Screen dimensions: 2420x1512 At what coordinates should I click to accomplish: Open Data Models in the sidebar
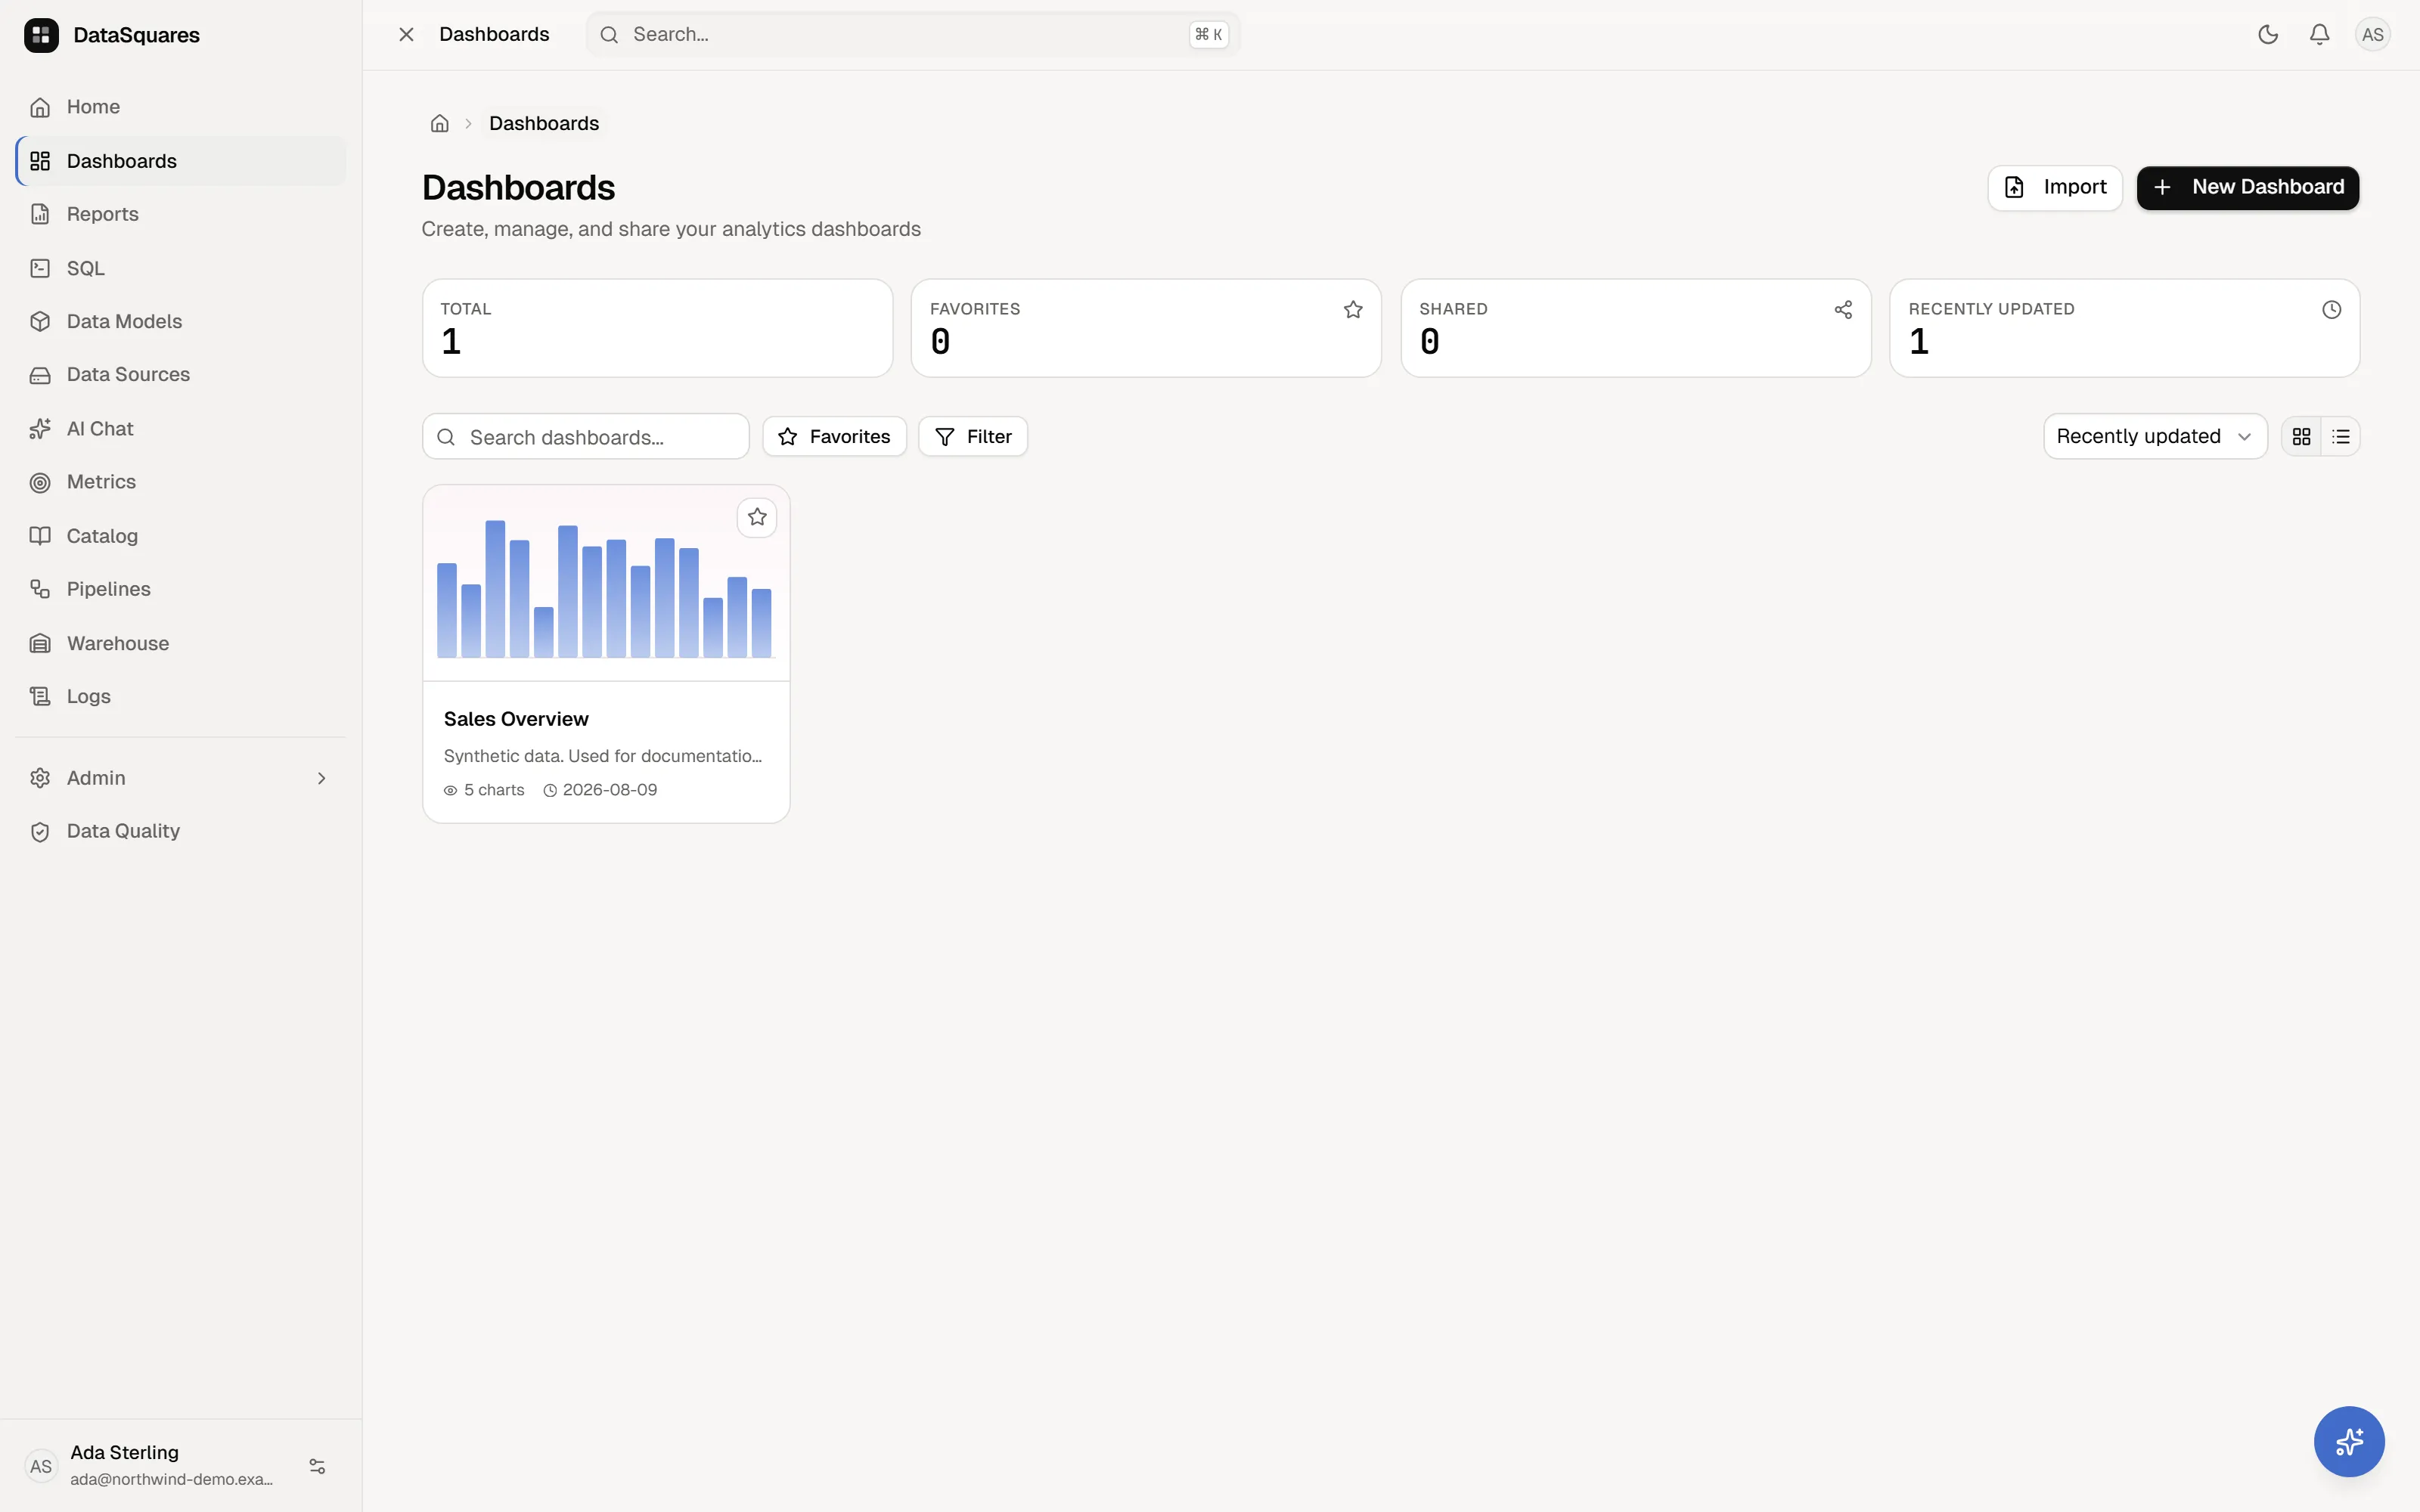(180, 321)
